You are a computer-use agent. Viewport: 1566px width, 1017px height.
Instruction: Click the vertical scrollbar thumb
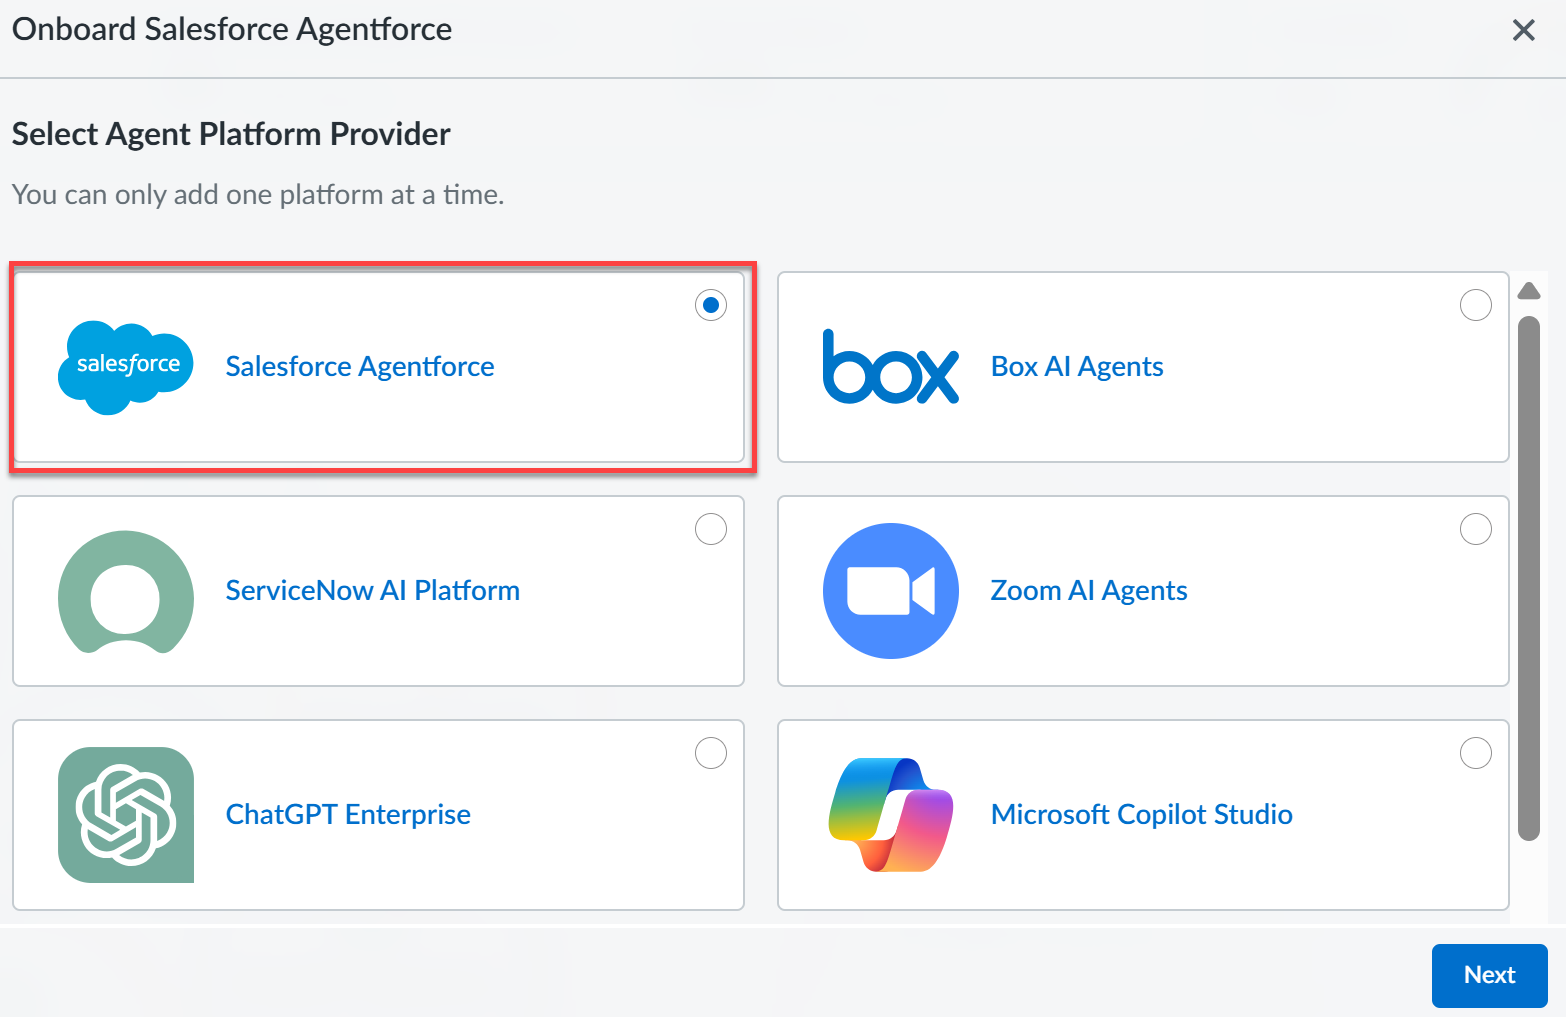tap(1528, 578)
